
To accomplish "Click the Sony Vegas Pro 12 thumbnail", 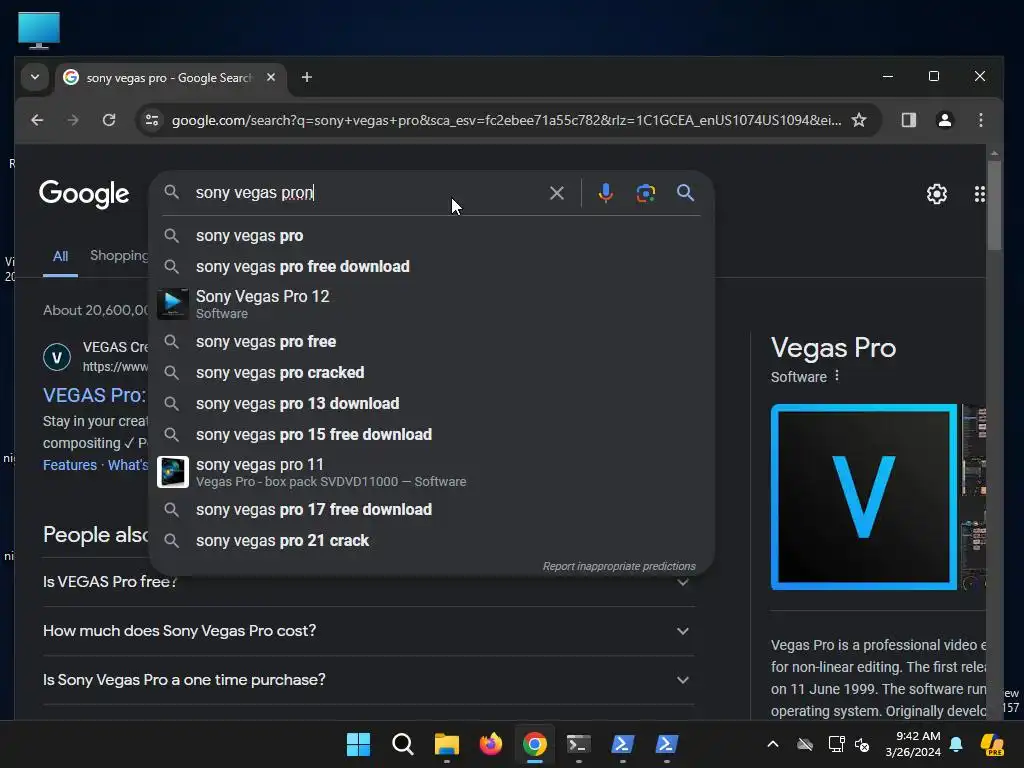I will tap(173, 304).
